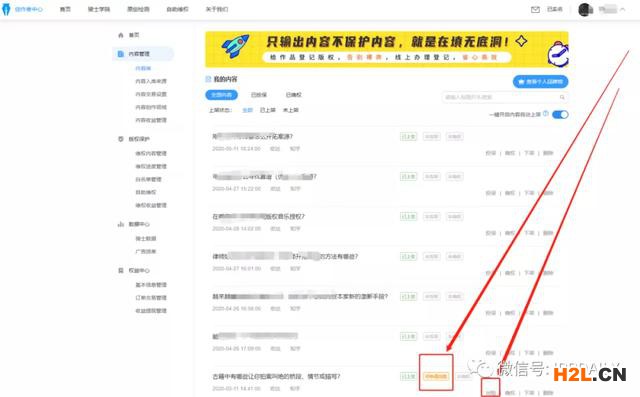Open 内容交易设置 in the sidebar
The height and width of the screenshot is (397, 640).
(x=151, y=94)
